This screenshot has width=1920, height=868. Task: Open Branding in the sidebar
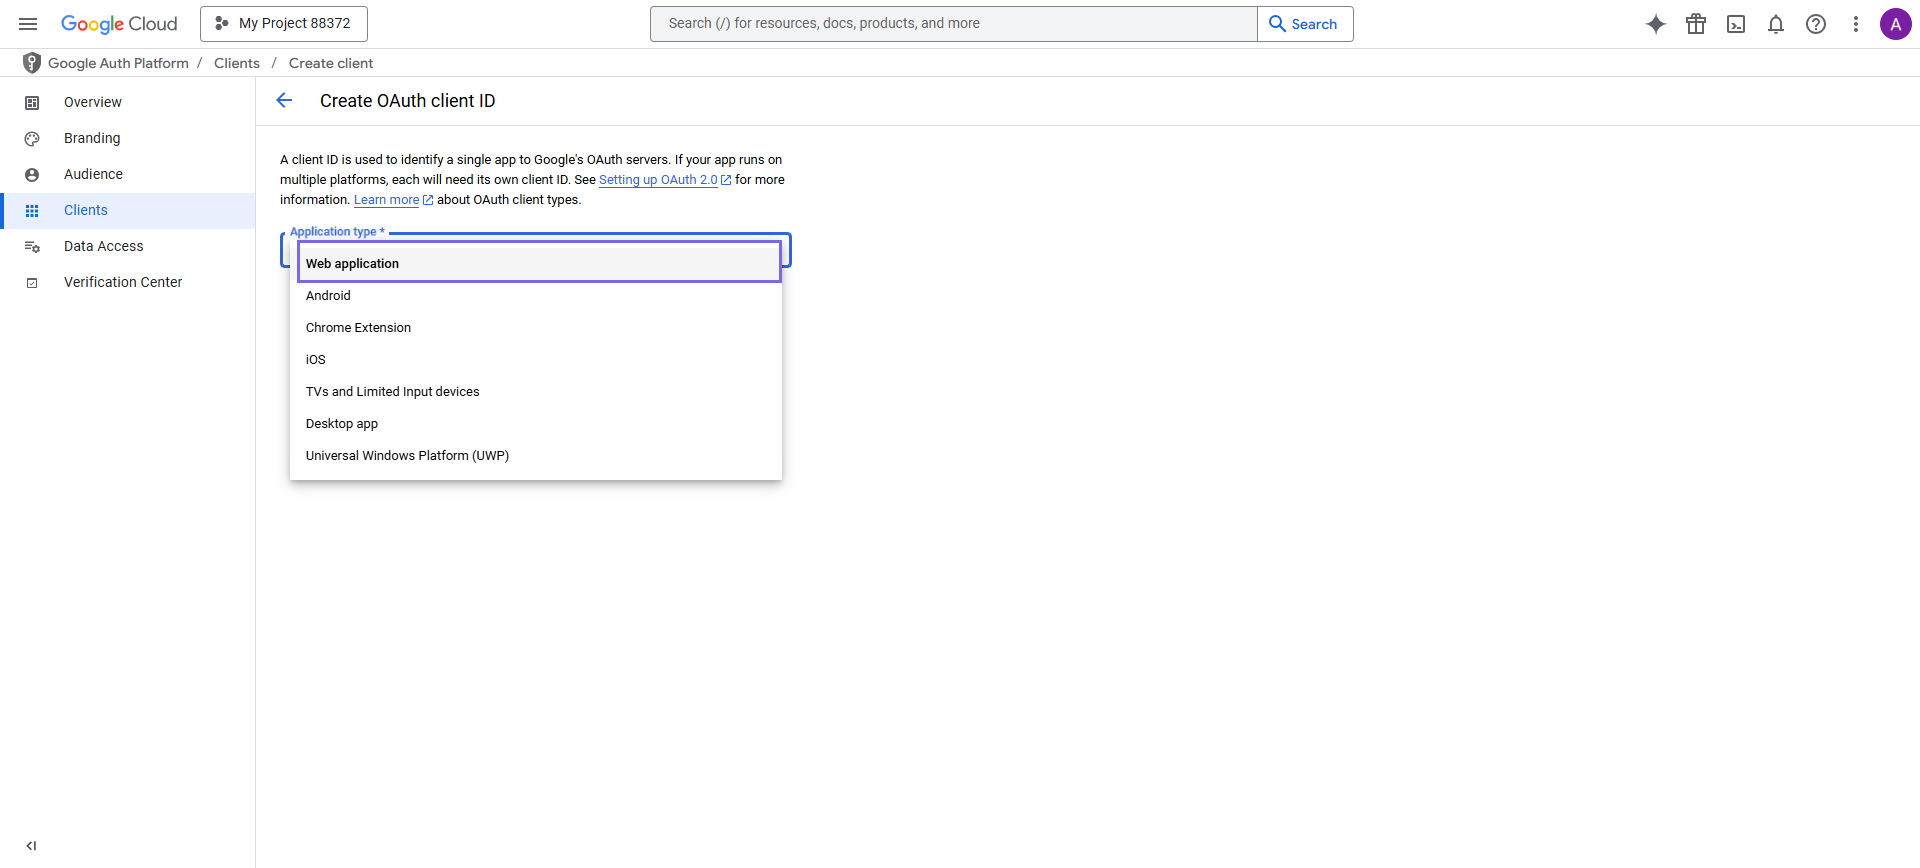pyautogui.click(x=92, y=138)
